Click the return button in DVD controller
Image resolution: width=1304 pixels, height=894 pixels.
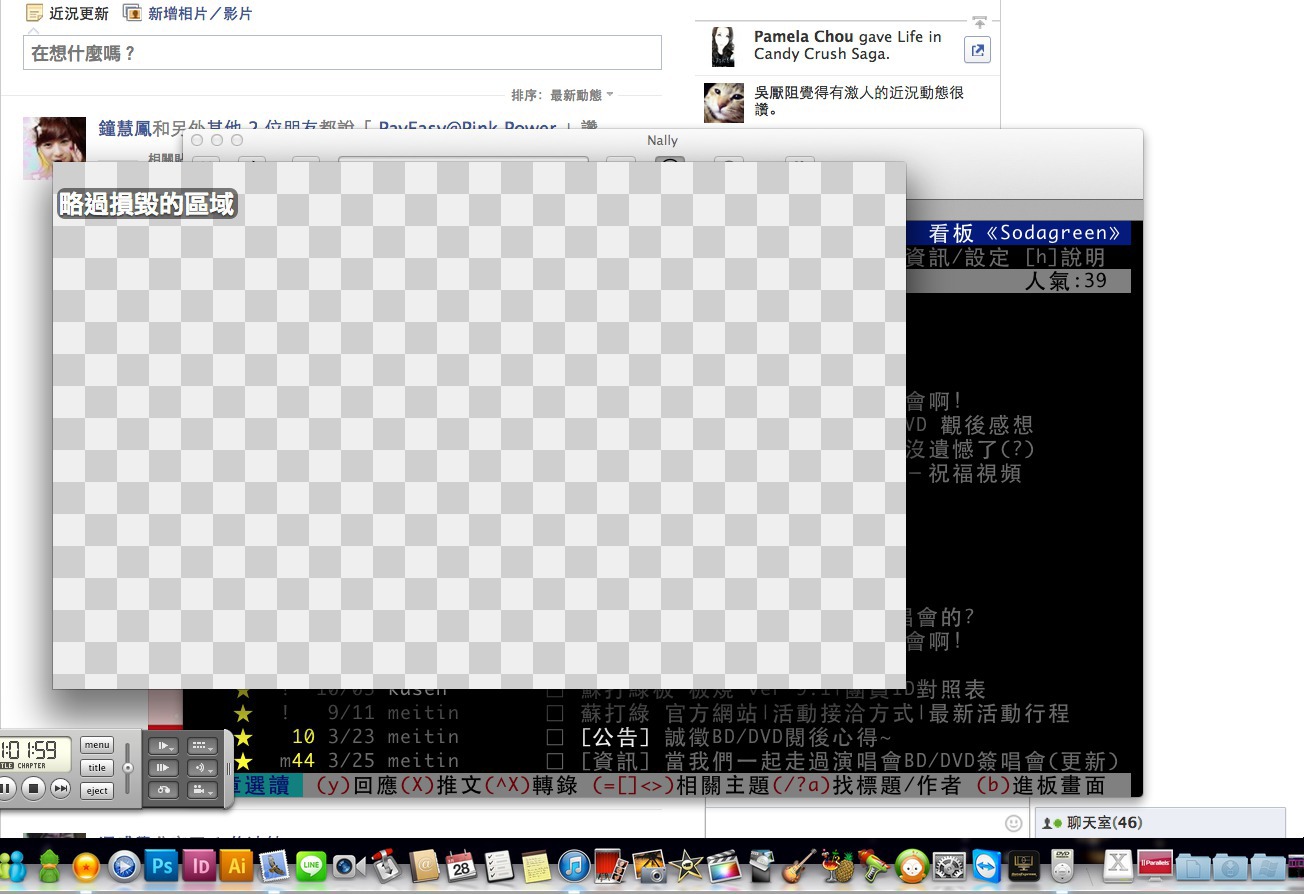(165, 790)
